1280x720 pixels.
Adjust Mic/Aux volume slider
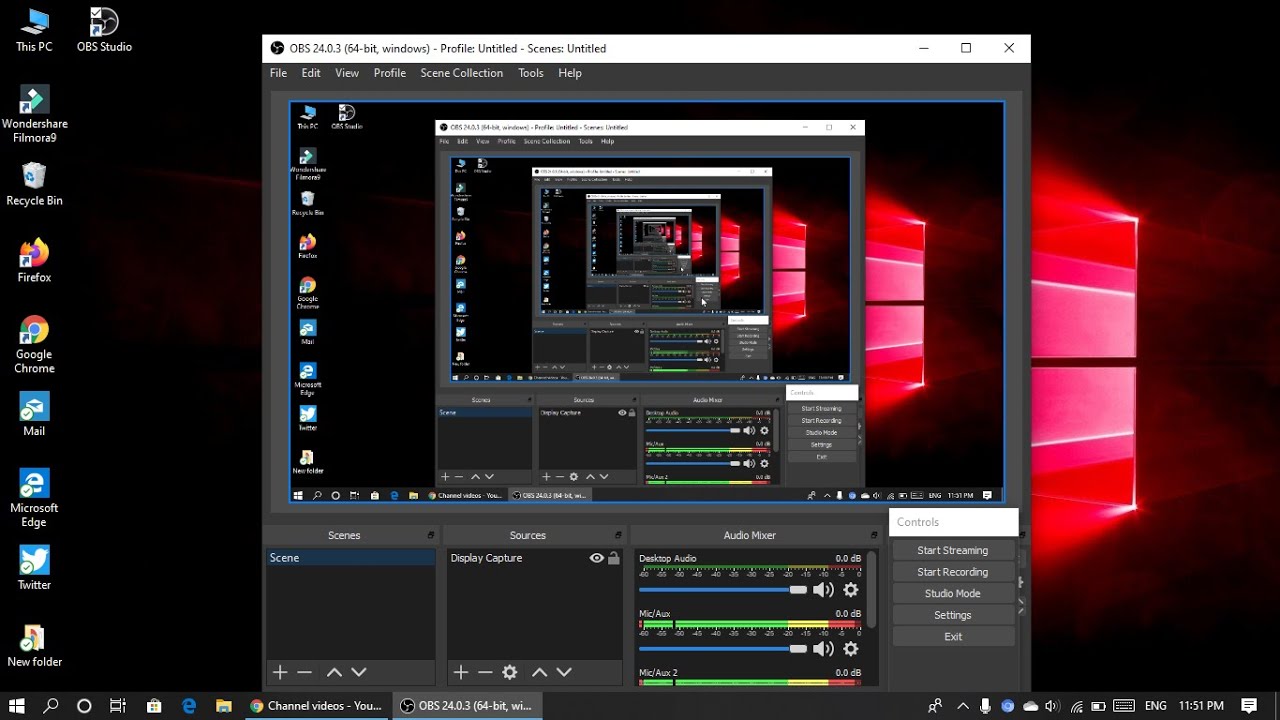[723, 649]
